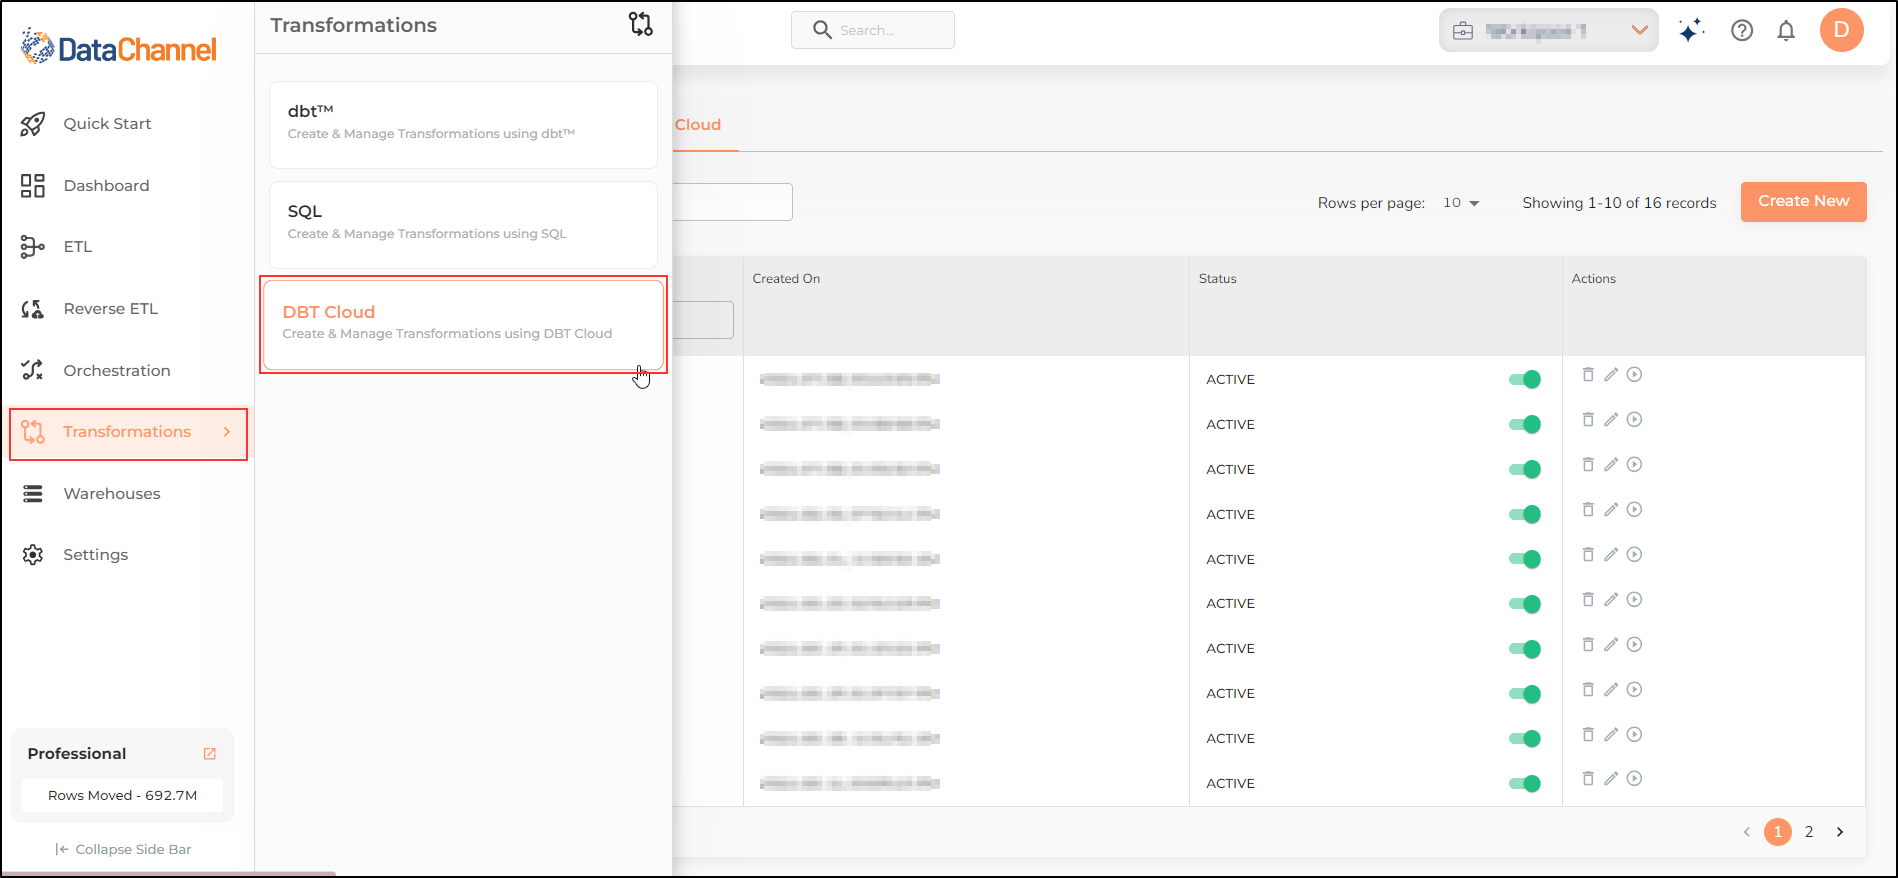Click the Rows Moved - 692.7M label
Viewport: 1898px width, 878px height.
click(122, 796)
